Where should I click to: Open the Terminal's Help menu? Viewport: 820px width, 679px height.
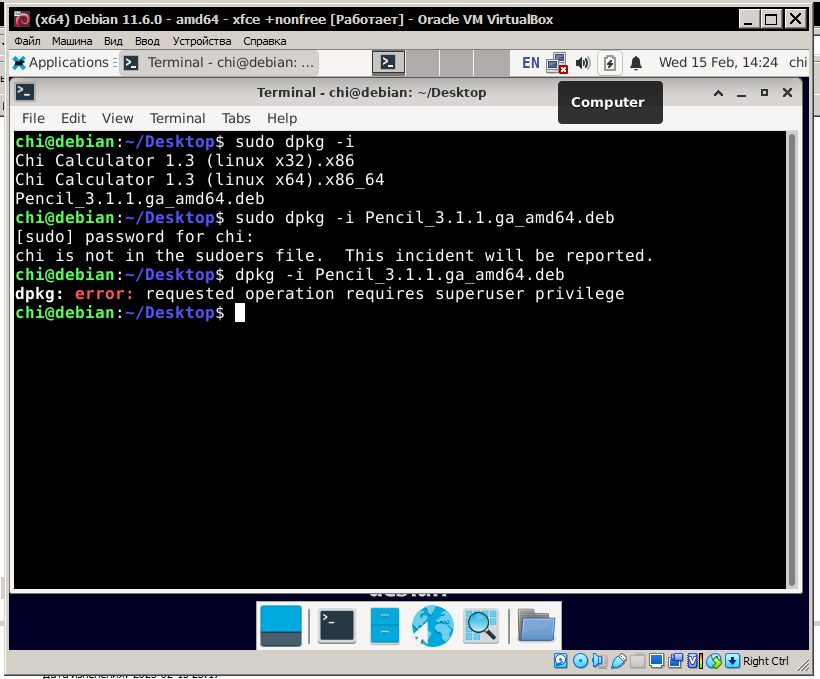pyautogui.click(x=282, y=119)
